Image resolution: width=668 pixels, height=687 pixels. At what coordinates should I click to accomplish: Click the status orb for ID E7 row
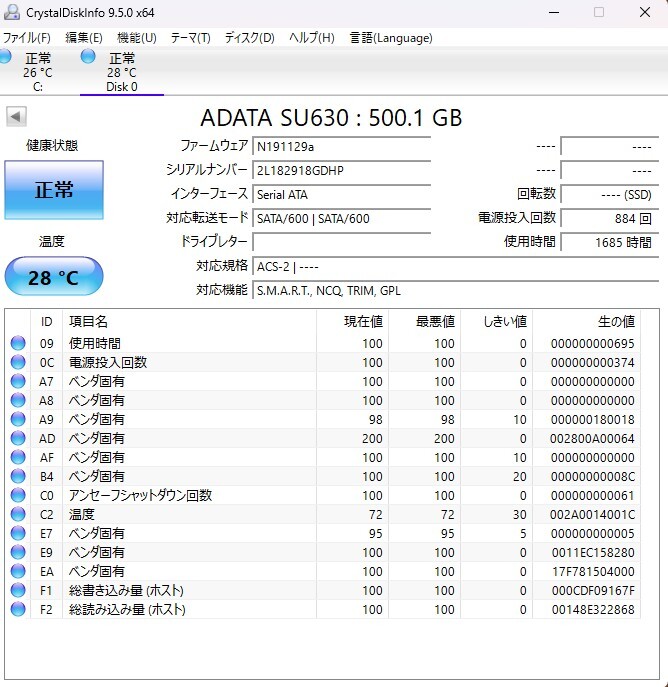[x=18, y=533]
